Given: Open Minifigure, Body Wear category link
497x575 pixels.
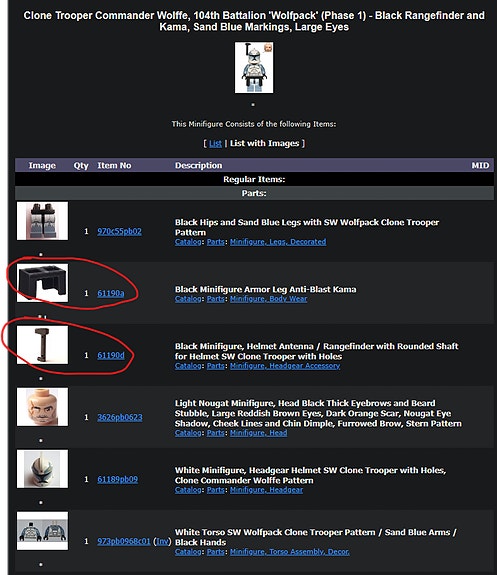Looking at the screenshot, I should pos(268,299).
